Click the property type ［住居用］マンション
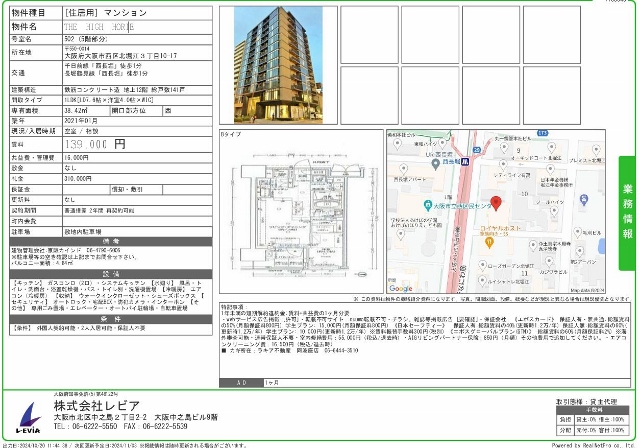The height and width of the screenshot is (448, 640). [105, 13]
